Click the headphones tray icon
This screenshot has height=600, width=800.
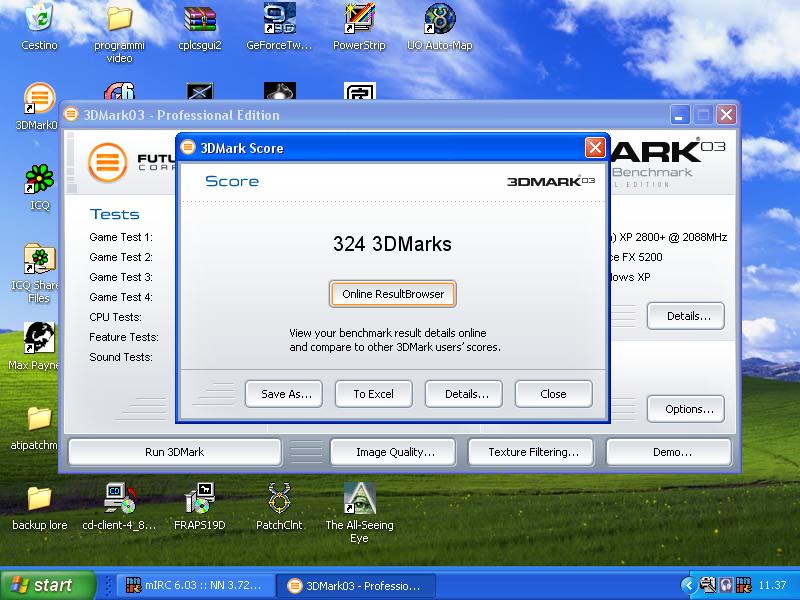[x=726, y=585]
